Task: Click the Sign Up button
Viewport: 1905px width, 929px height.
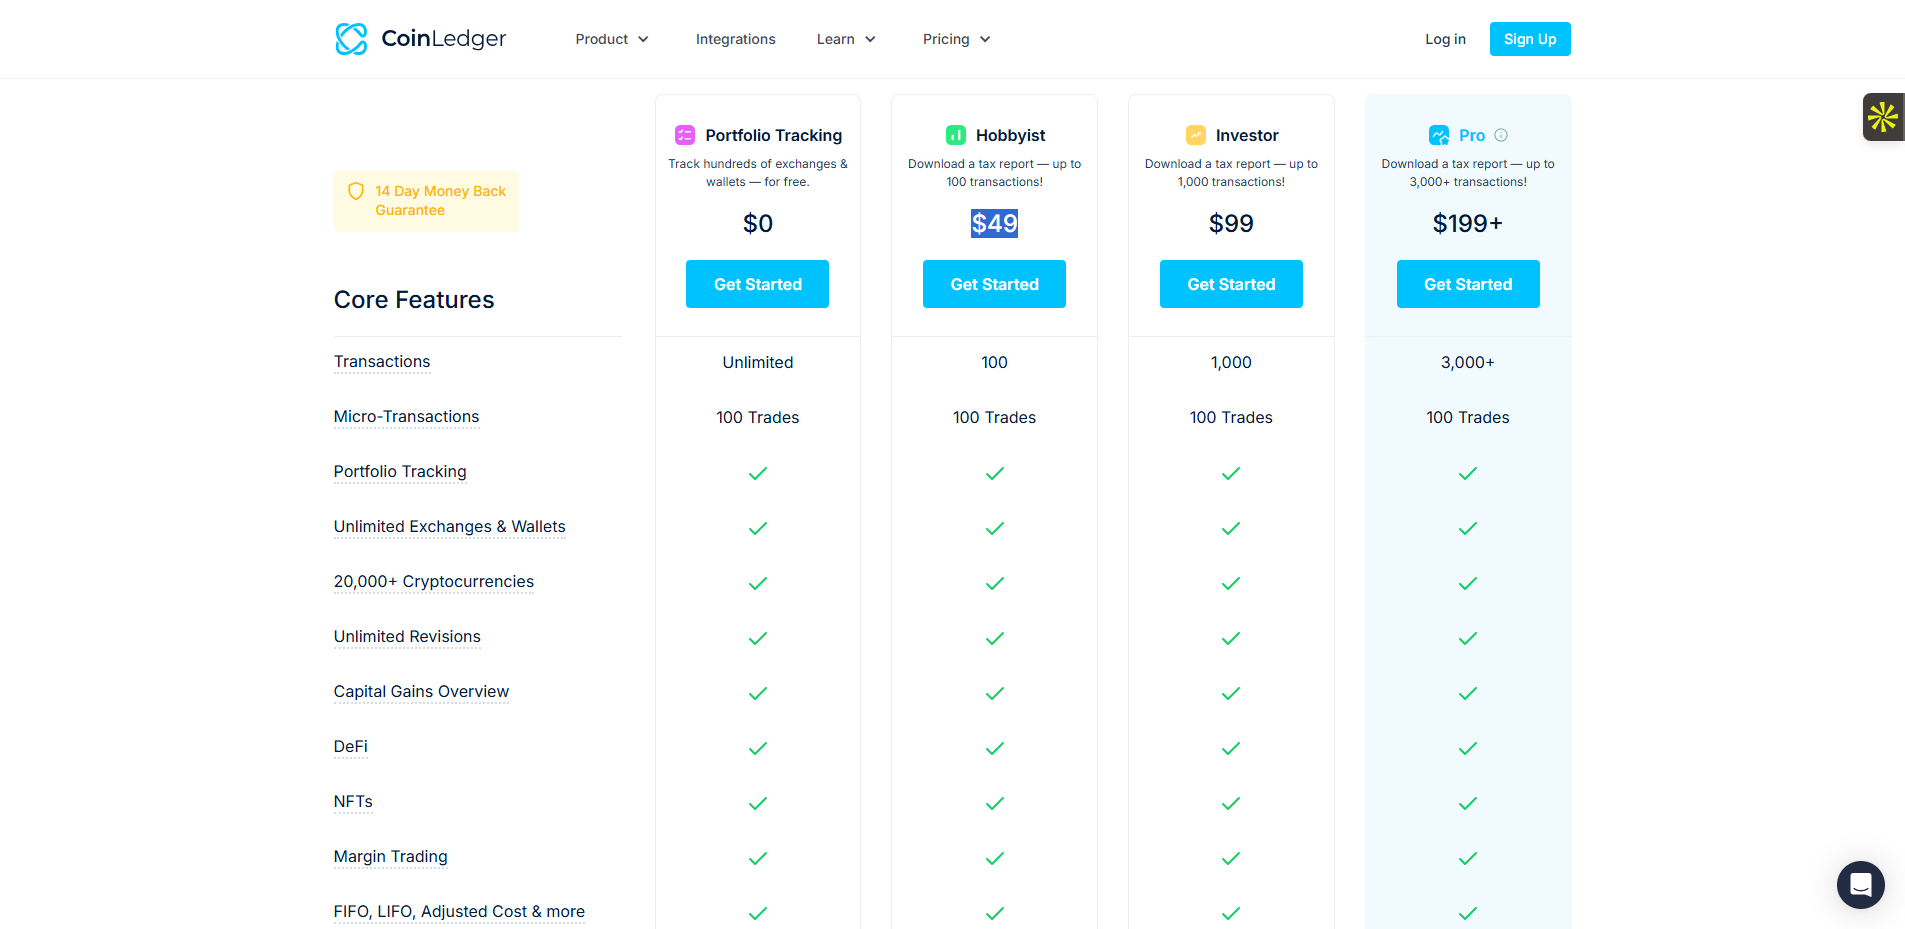Action: point(1530,39)
